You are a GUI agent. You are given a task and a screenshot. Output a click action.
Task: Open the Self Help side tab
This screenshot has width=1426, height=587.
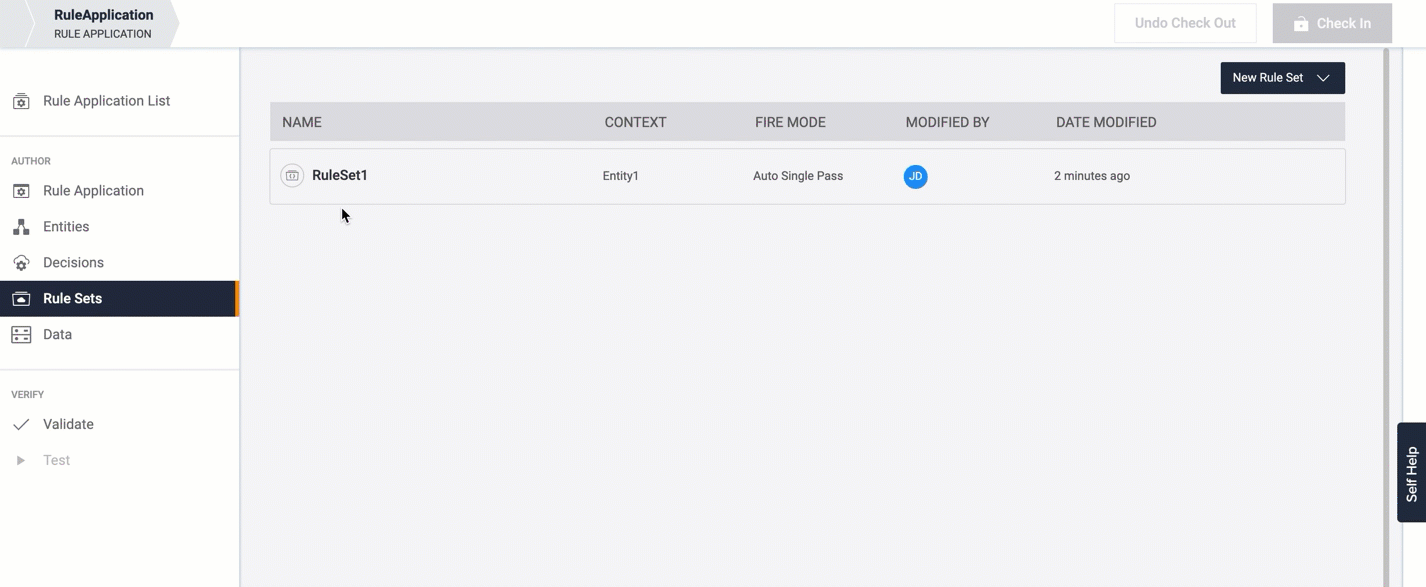(1411, 472)
